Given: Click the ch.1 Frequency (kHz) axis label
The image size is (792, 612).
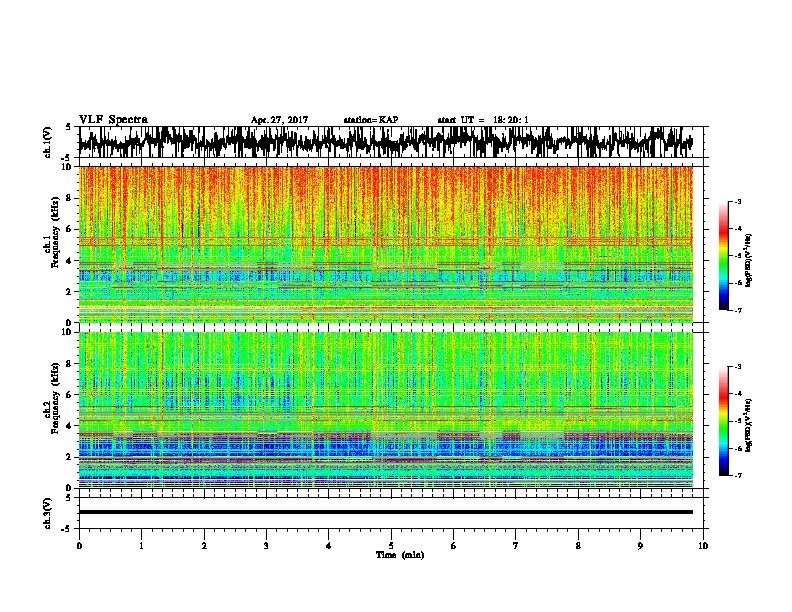Looking at the screenshot, I should [x=51, y=232].
